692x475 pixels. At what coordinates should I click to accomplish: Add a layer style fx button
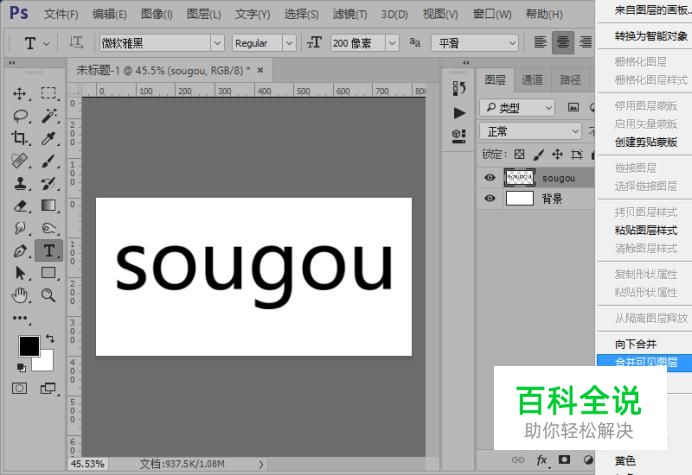(542, 460)
